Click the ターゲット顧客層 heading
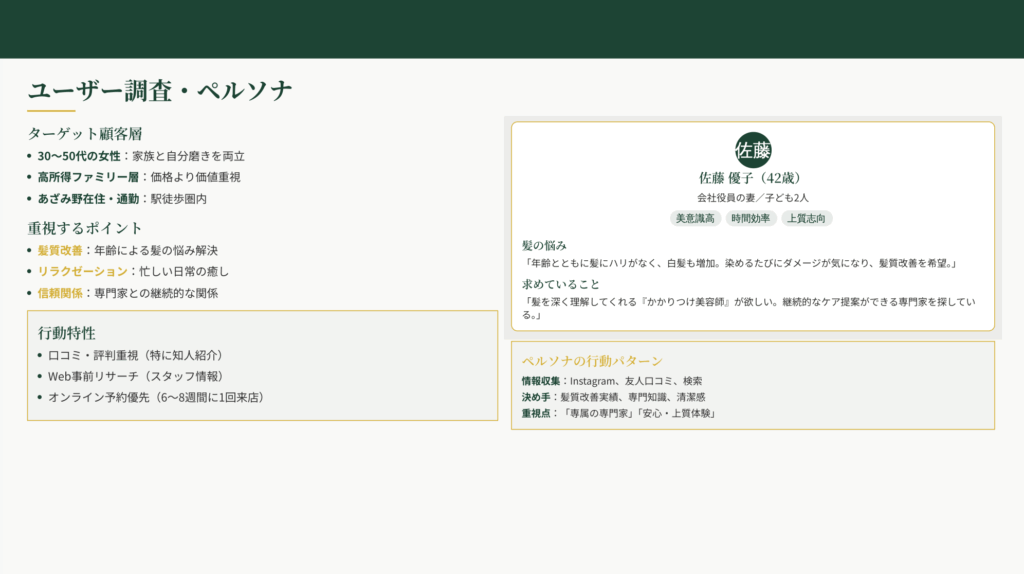This screenshot has width=1024, height=574. [x=85, y=133]
